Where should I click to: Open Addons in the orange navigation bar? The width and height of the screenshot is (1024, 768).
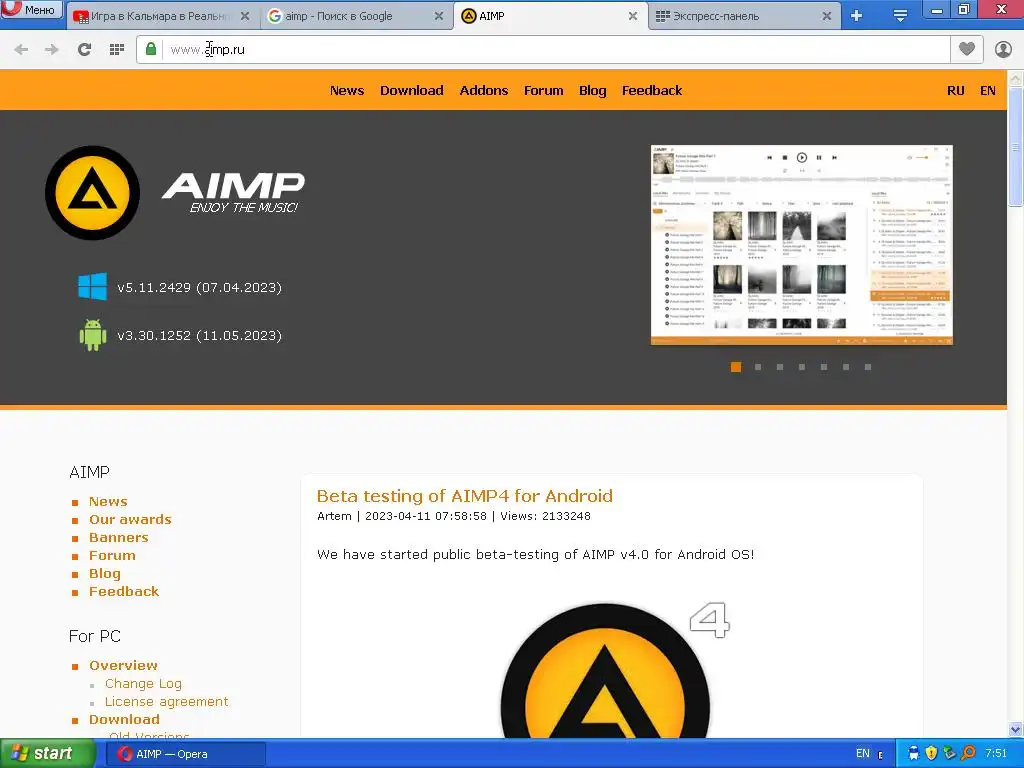click(483, 91)
